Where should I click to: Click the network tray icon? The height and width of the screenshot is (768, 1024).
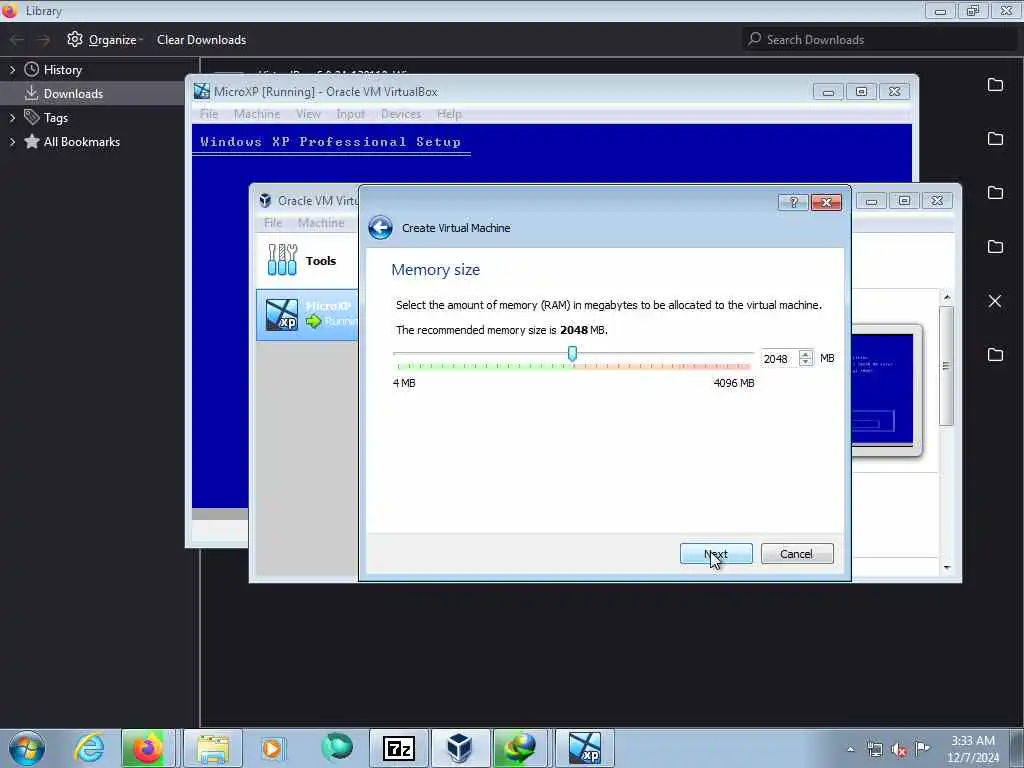tap(874, 750)
